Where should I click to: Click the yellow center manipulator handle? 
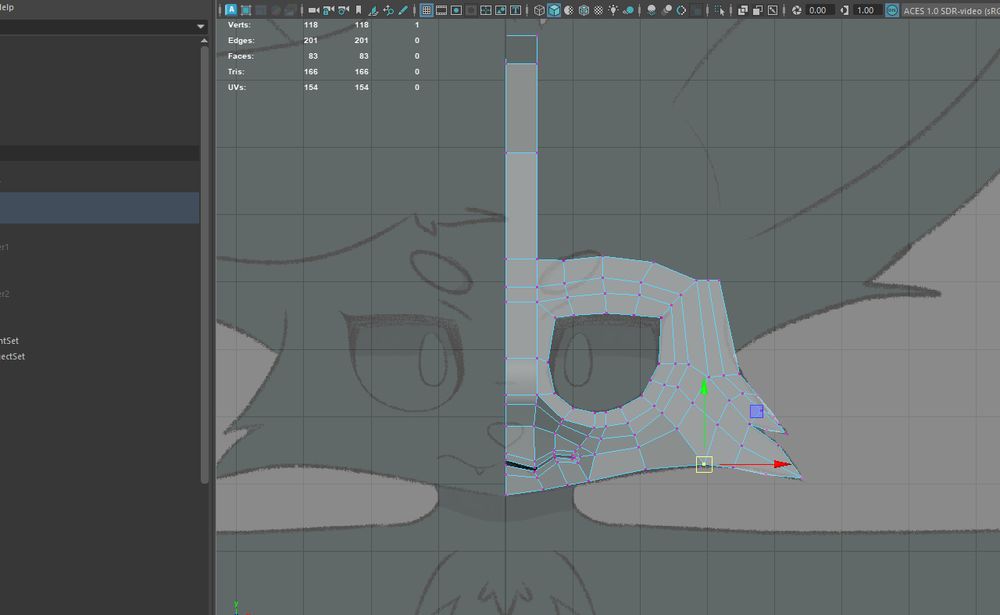pyautogui.click(x=704, y=464)
